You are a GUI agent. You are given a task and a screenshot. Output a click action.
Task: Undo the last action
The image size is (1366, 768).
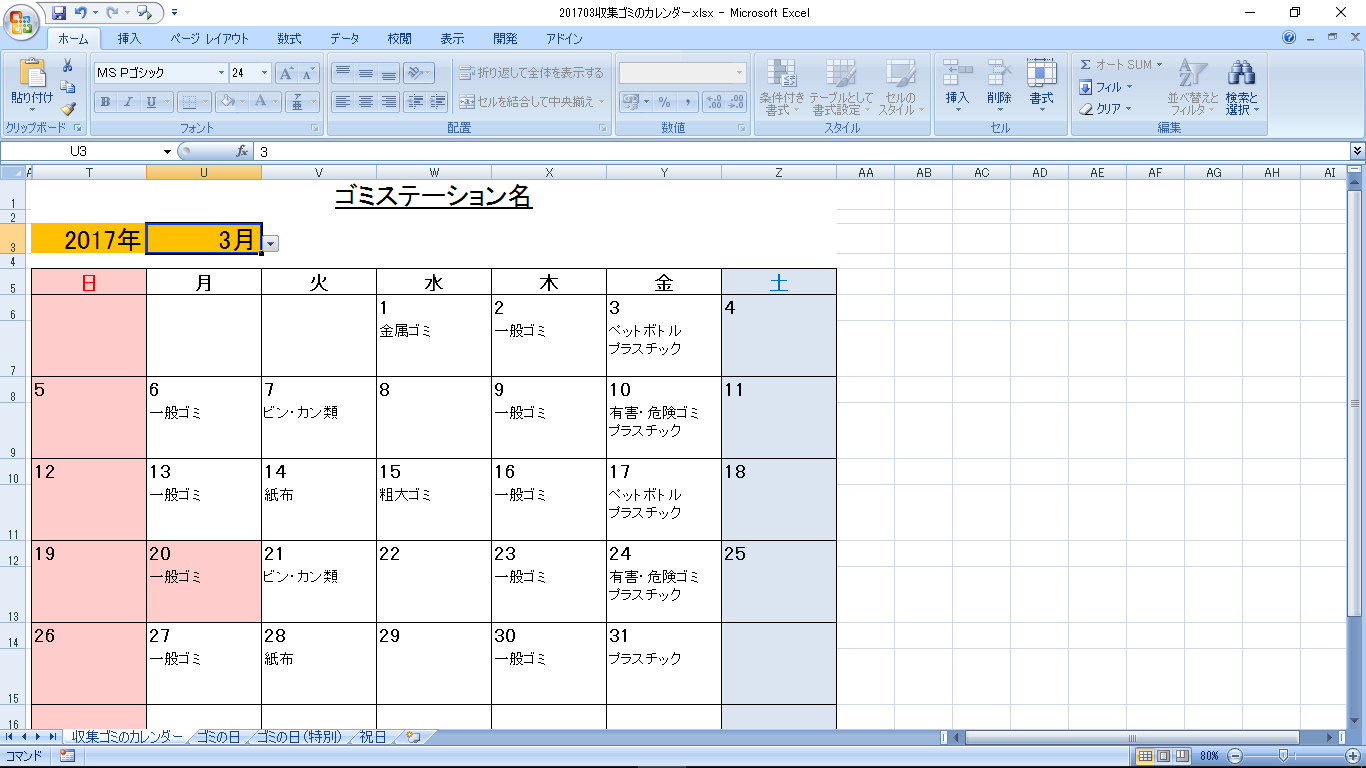pos(81,13)
